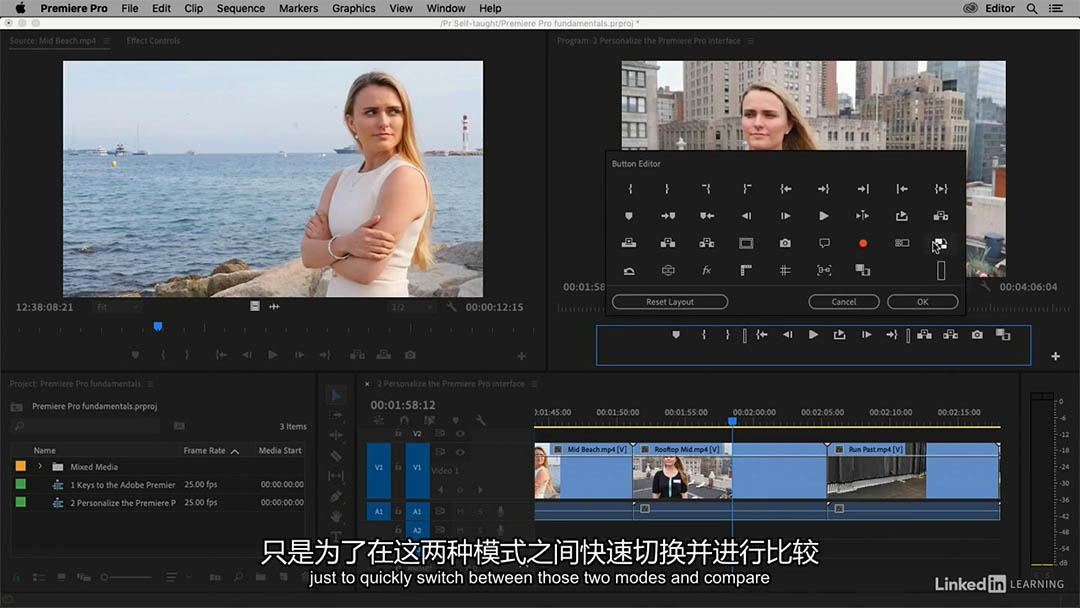Click Add Marker in Program monitor transport bar
The height and width of the screenshot is (608, 1080).
click(676, 335)
